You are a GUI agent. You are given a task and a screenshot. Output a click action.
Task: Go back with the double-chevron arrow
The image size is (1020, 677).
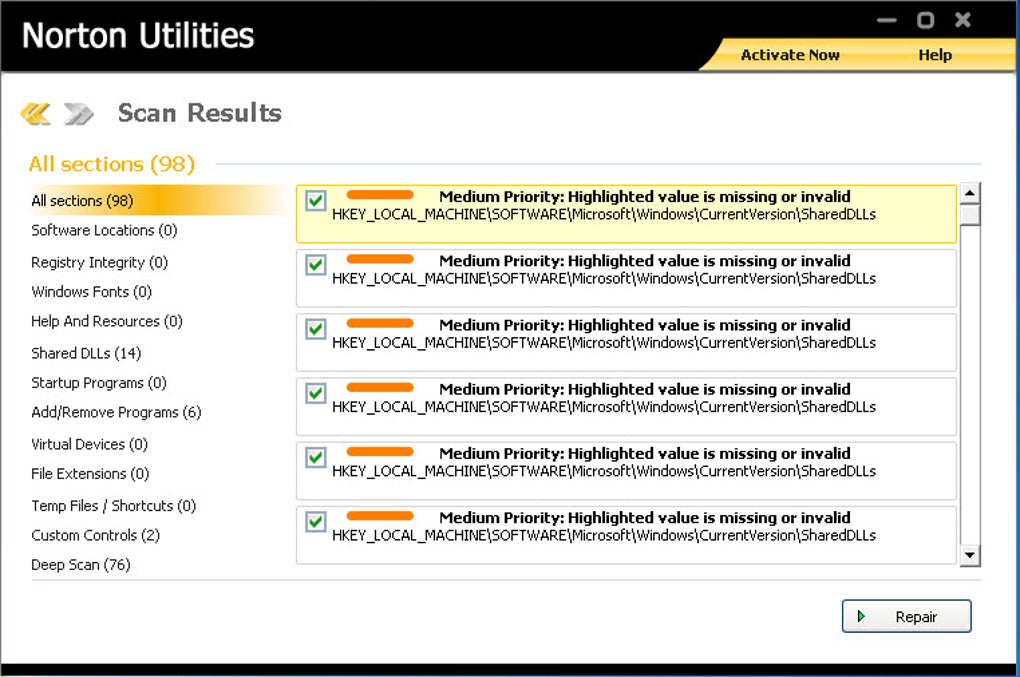(x=35, y=113)
